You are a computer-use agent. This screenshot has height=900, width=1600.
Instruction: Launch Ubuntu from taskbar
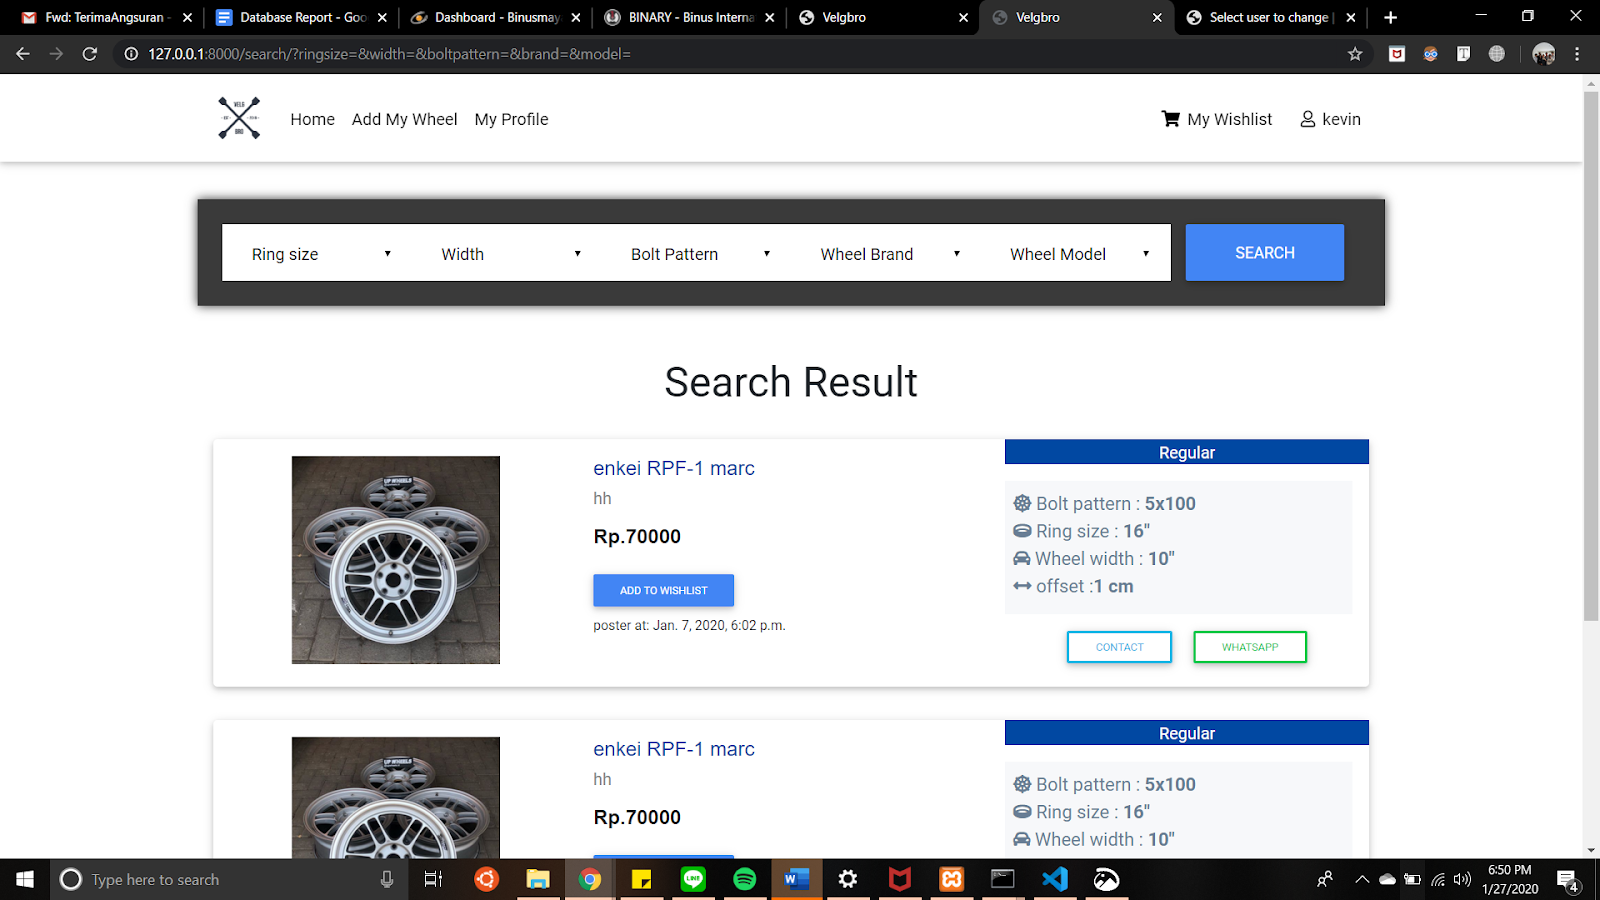tap(486, 879)
